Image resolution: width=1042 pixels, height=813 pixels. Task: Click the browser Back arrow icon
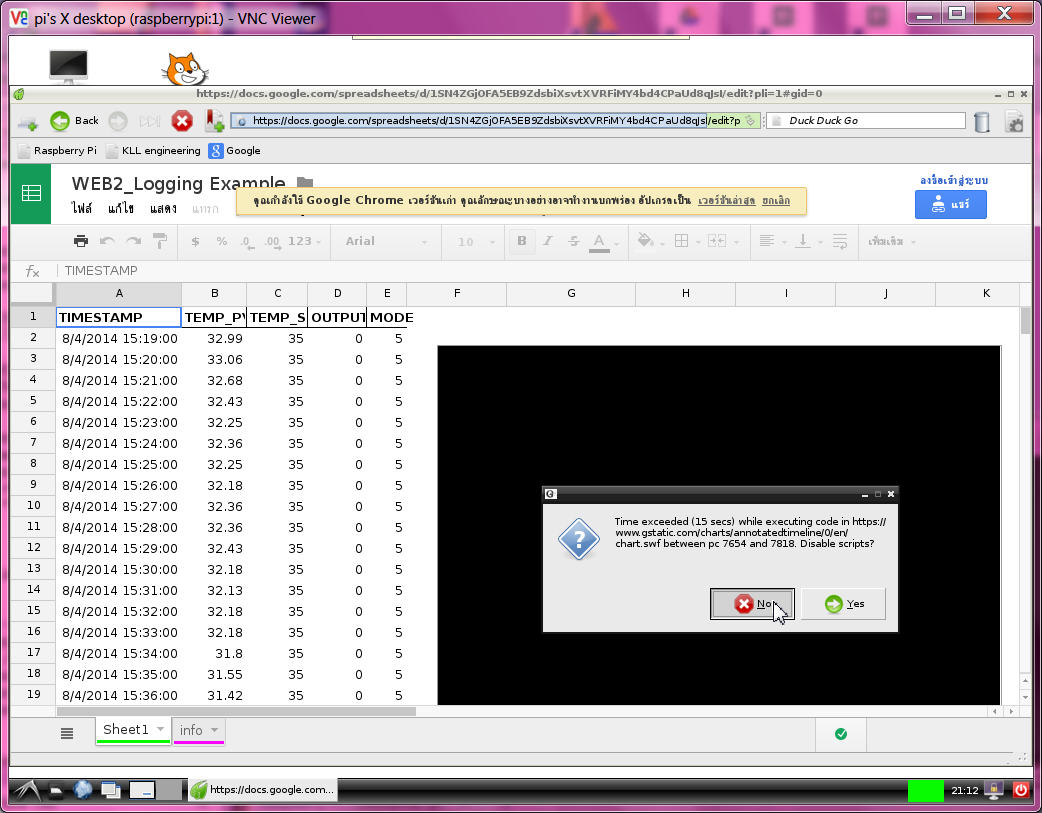[60, 121]
